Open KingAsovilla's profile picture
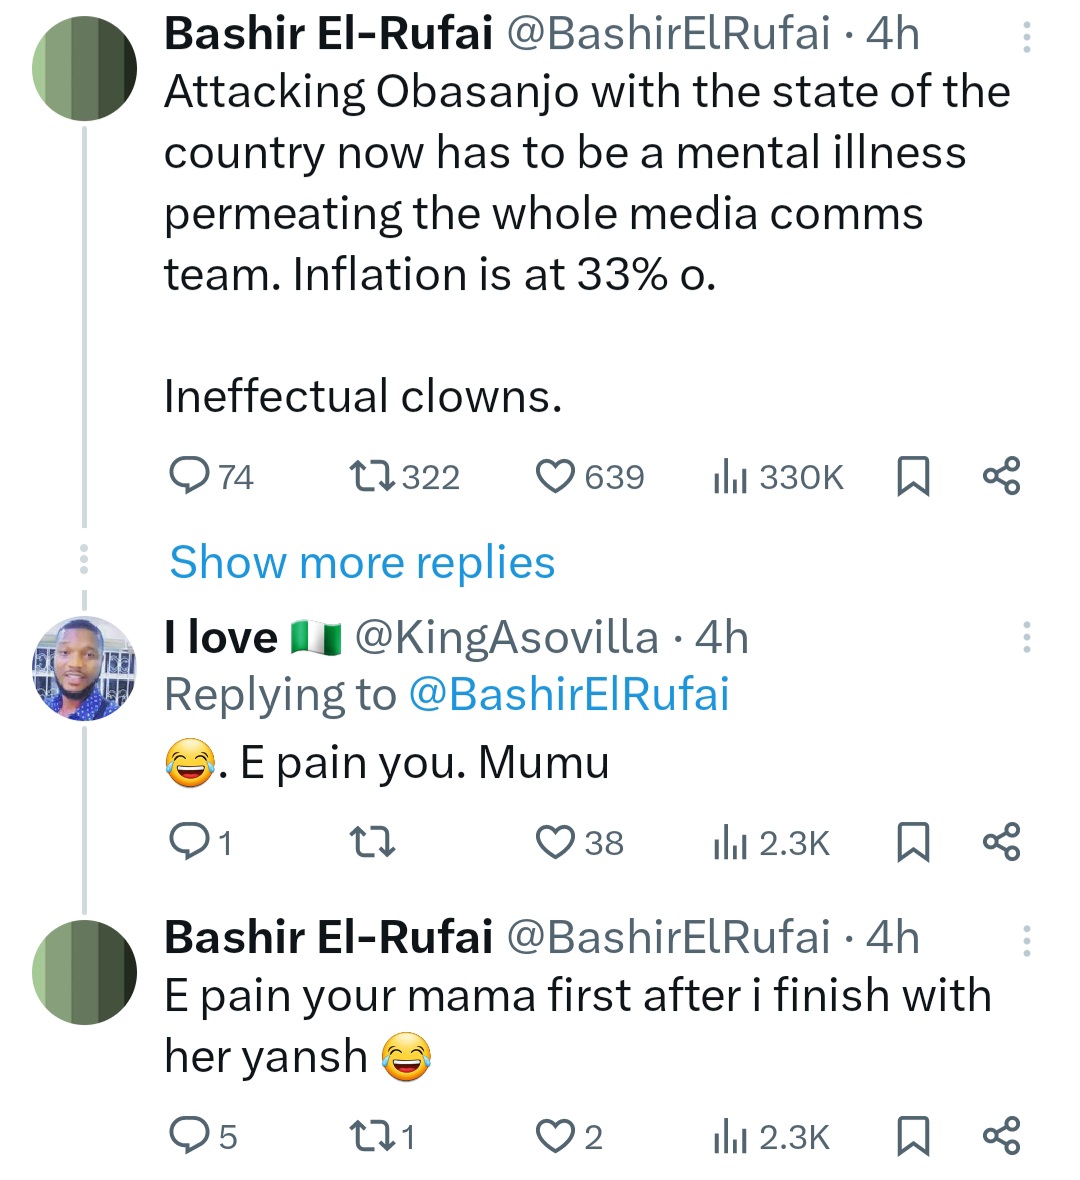The width and height of the screenshot is (1080, 1180). click(x=84, y=668)
